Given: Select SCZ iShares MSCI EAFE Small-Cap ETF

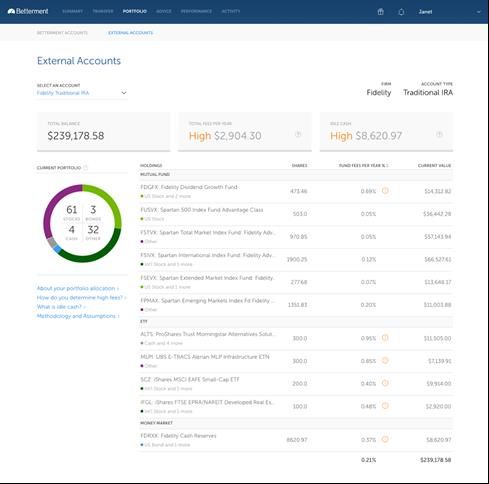Looking at the screenshot, I should pyautogui.click(x=295, y=384).
